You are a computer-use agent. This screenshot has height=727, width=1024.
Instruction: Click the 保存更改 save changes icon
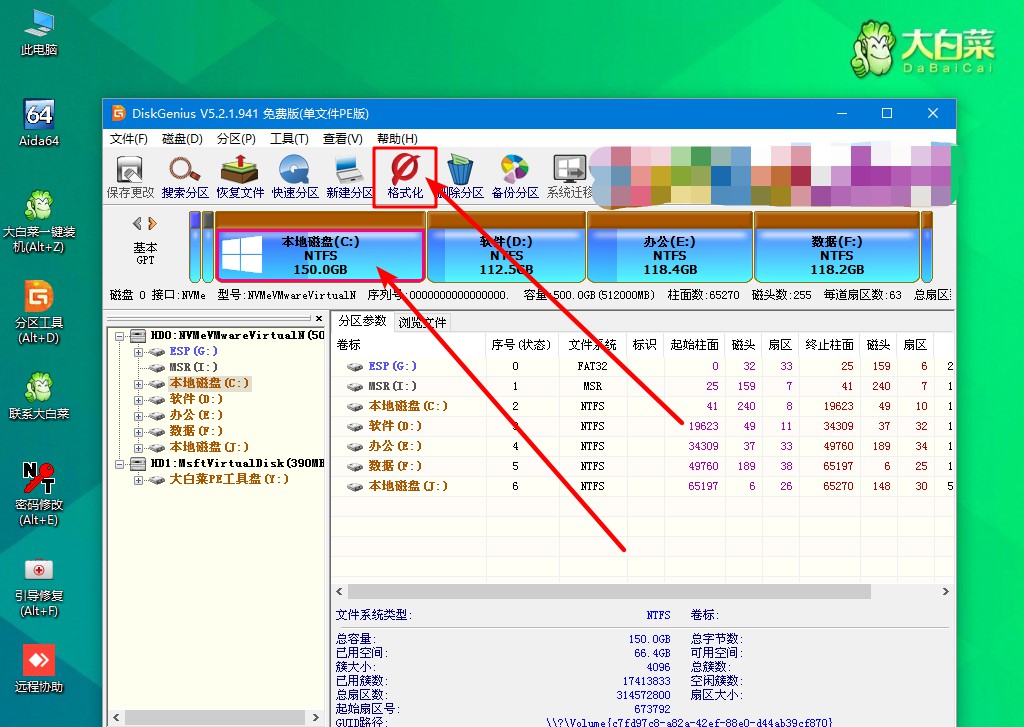130,177
